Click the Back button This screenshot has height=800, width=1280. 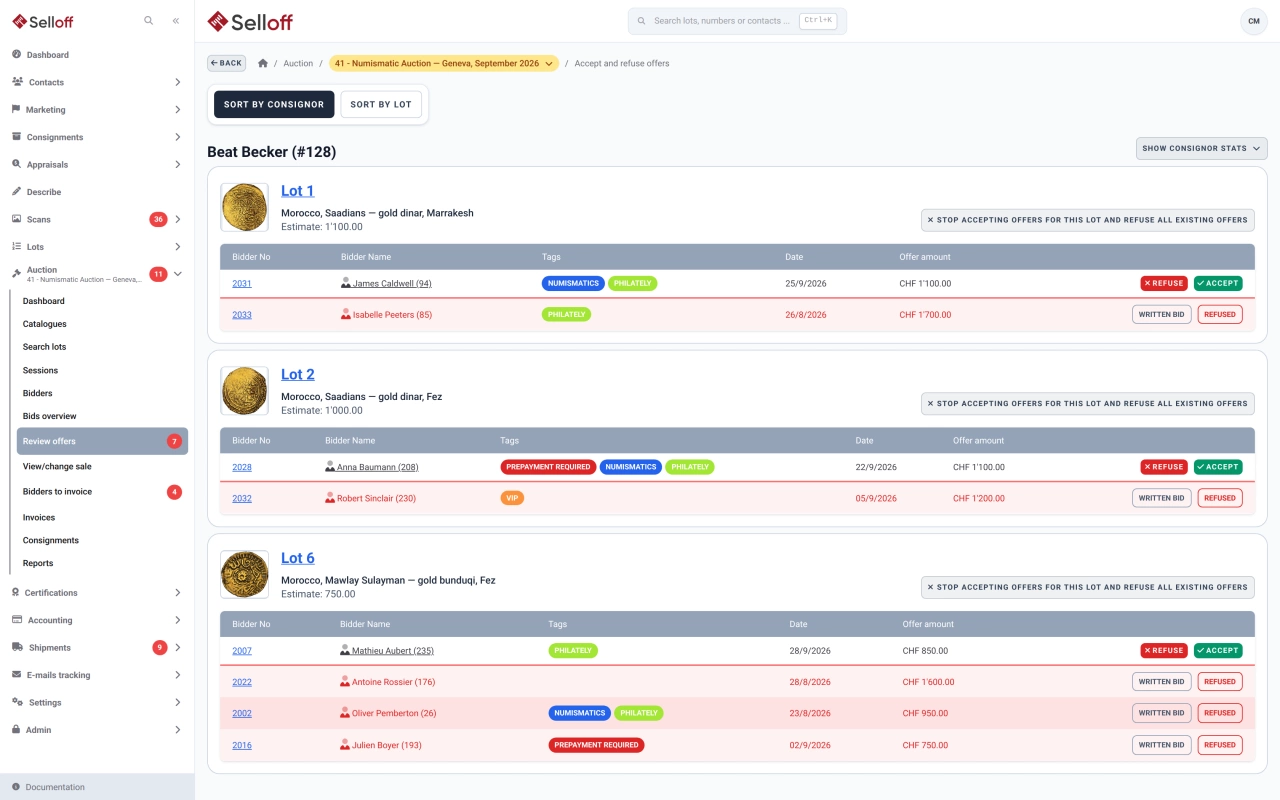coord(226,63)
